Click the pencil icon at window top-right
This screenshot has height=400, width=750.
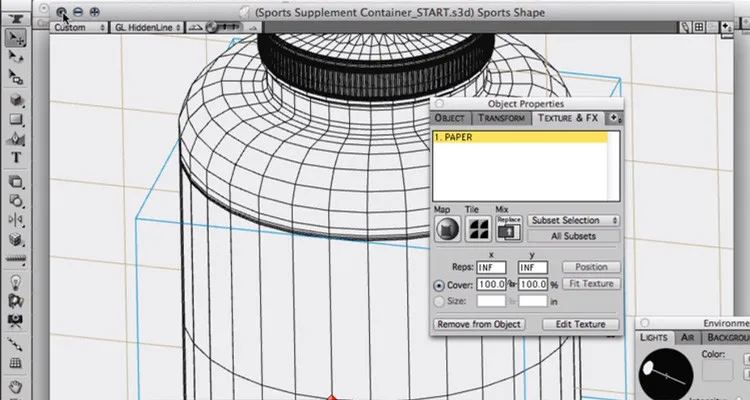pyautogui.click(x=685, y=27)
